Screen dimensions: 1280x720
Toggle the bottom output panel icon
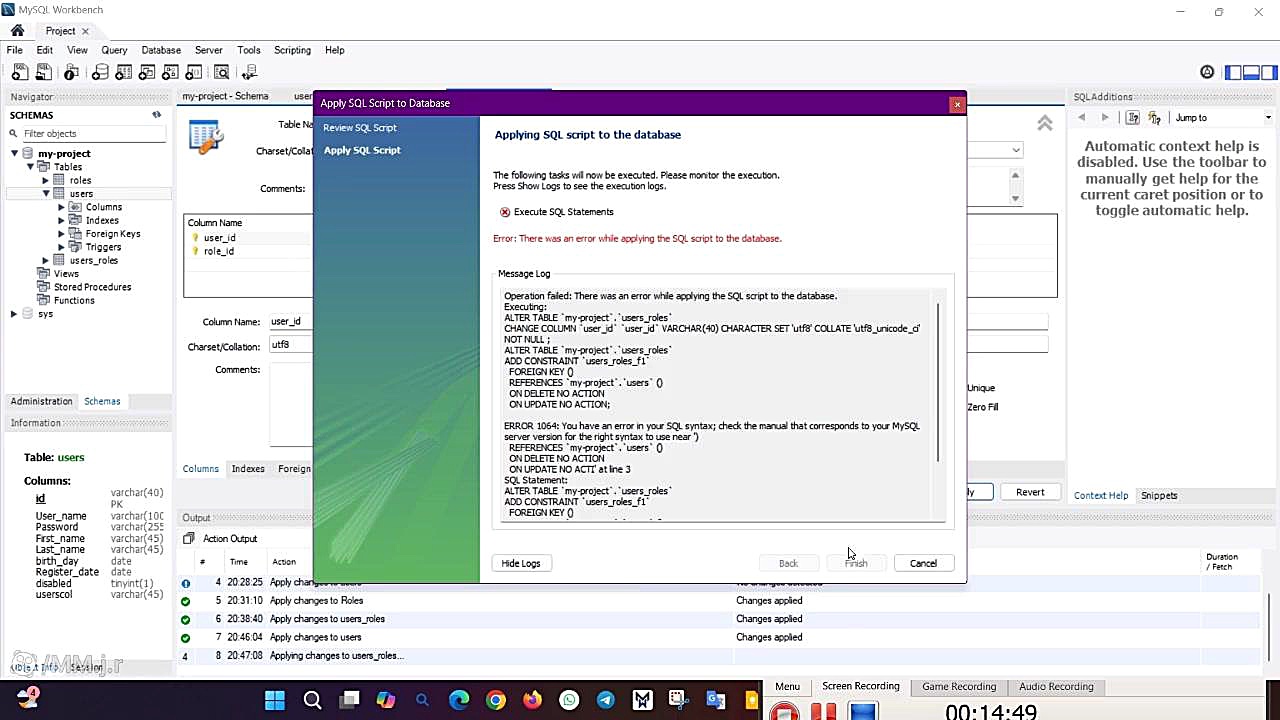1251,72
